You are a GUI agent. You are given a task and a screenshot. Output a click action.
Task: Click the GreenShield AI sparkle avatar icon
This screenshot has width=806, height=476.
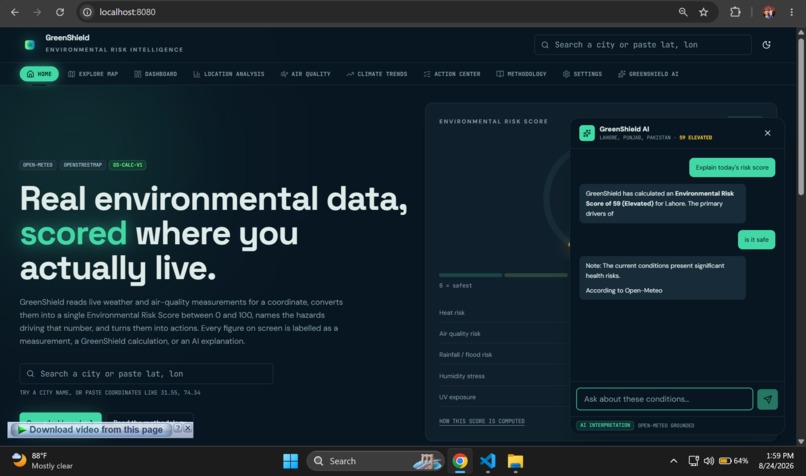pos(587,133)
